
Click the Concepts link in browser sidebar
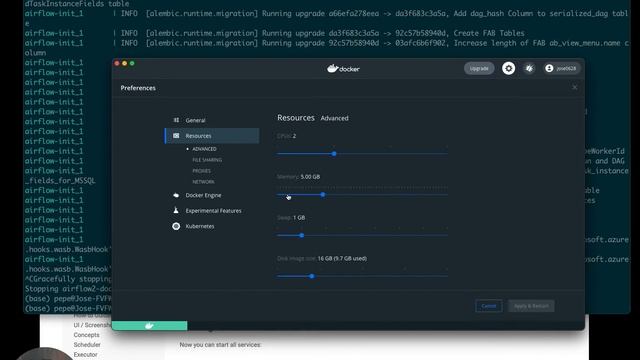coord(87,335)
